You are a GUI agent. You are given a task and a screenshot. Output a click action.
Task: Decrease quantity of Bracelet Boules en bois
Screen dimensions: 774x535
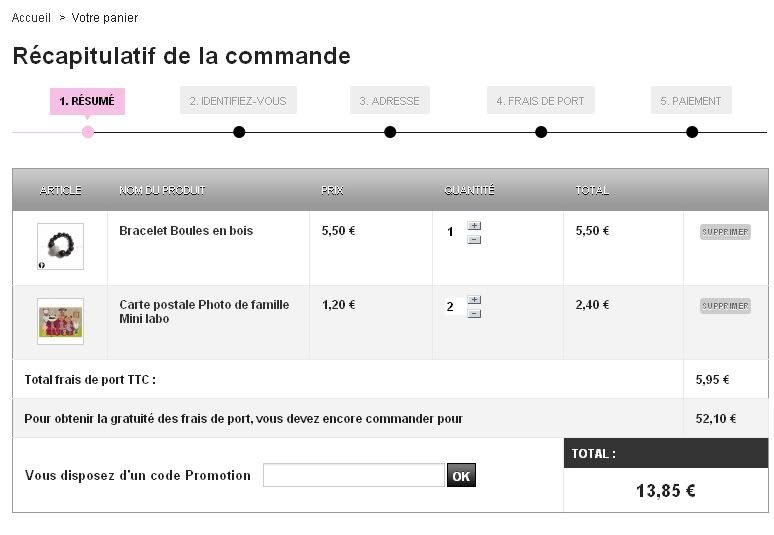[x=474, y=239]
